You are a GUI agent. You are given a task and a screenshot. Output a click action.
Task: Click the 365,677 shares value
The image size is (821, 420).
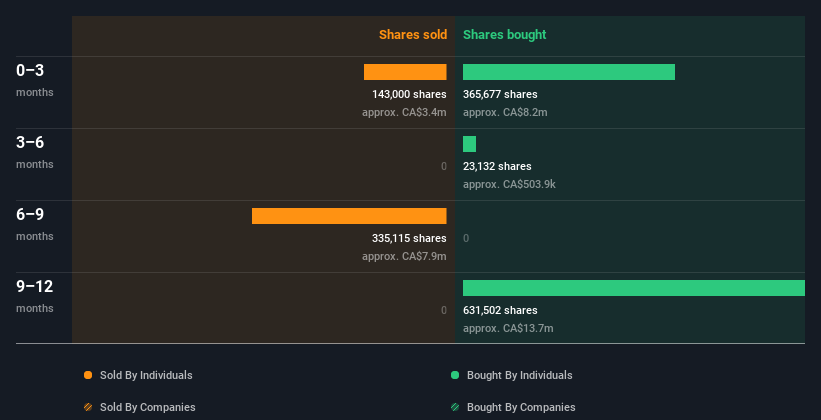500,94
